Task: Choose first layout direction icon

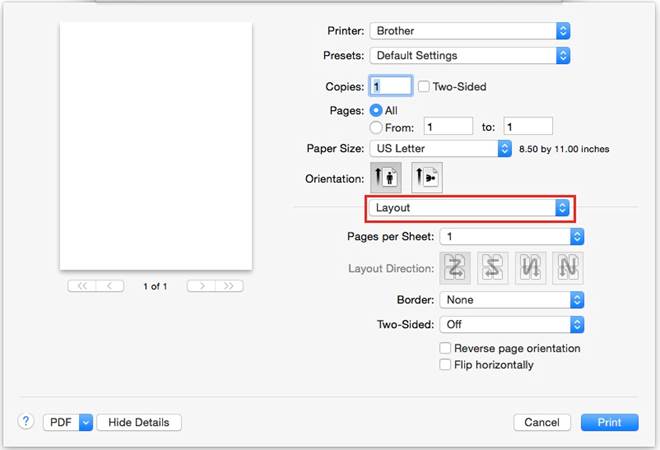Action: 457,267
